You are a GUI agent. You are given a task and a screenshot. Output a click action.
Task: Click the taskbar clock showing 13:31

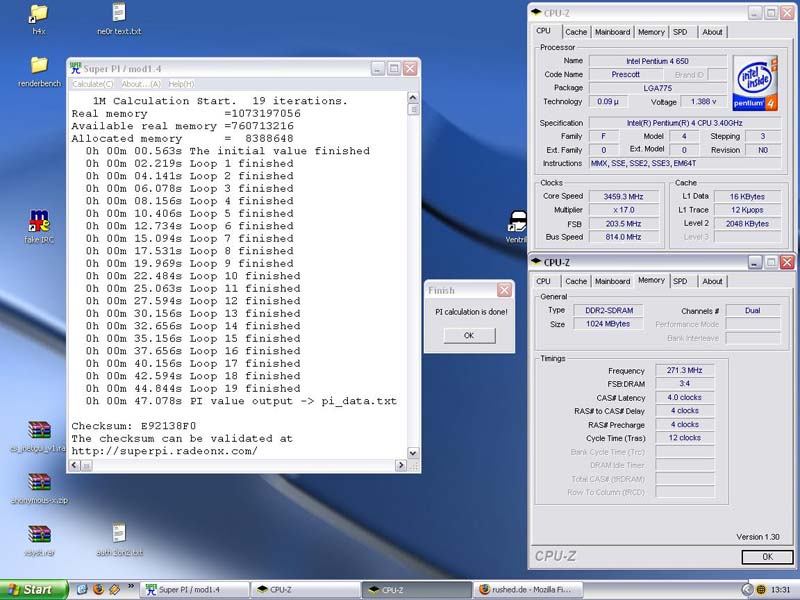click(781, 590)
